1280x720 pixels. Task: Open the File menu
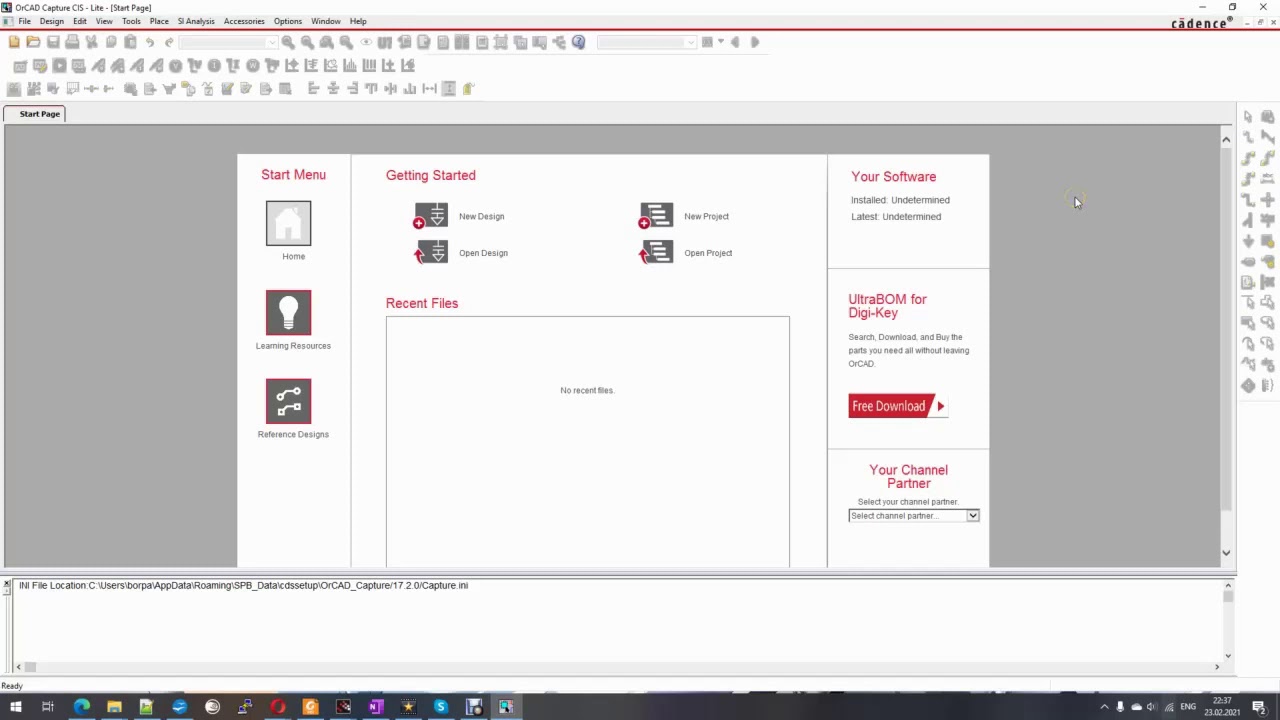coord(24,21)
